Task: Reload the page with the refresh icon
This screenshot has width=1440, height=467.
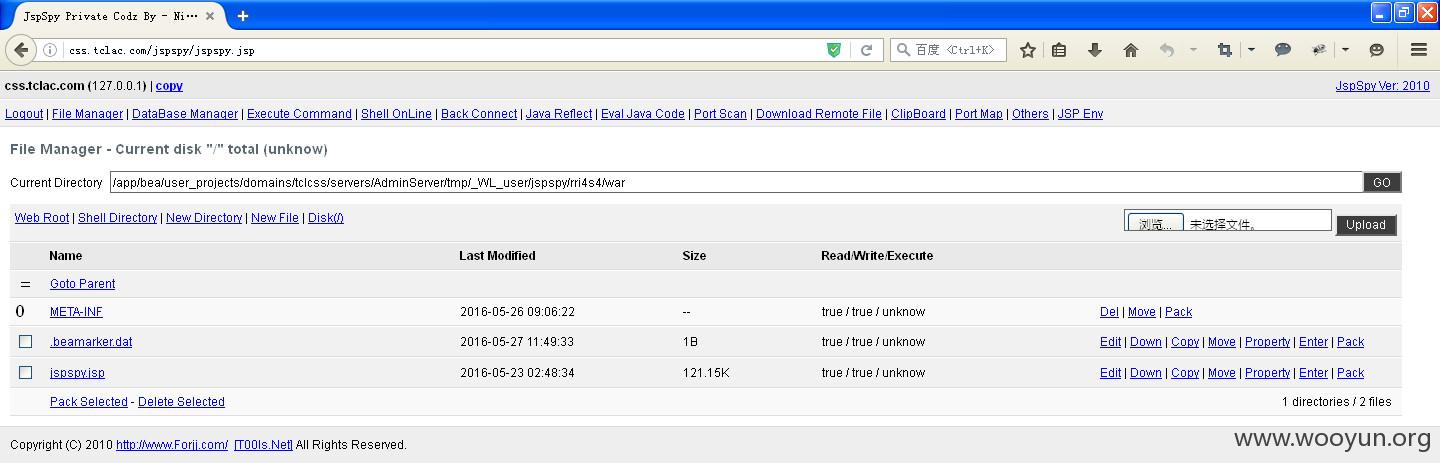Action: pyautogui.click(x=866, y=50)
